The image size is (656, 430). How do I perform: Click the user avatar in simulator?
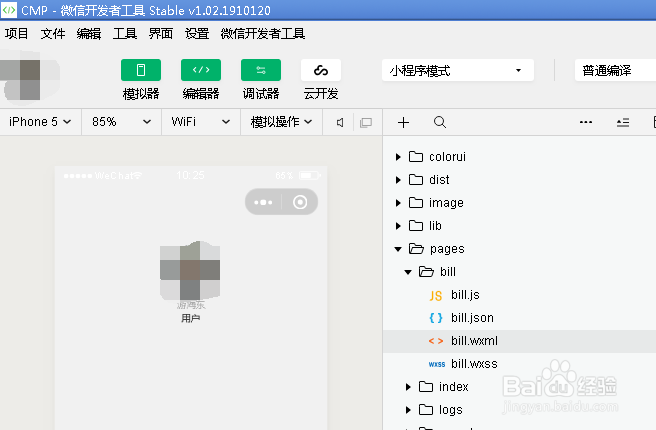[x=190, y=271]
